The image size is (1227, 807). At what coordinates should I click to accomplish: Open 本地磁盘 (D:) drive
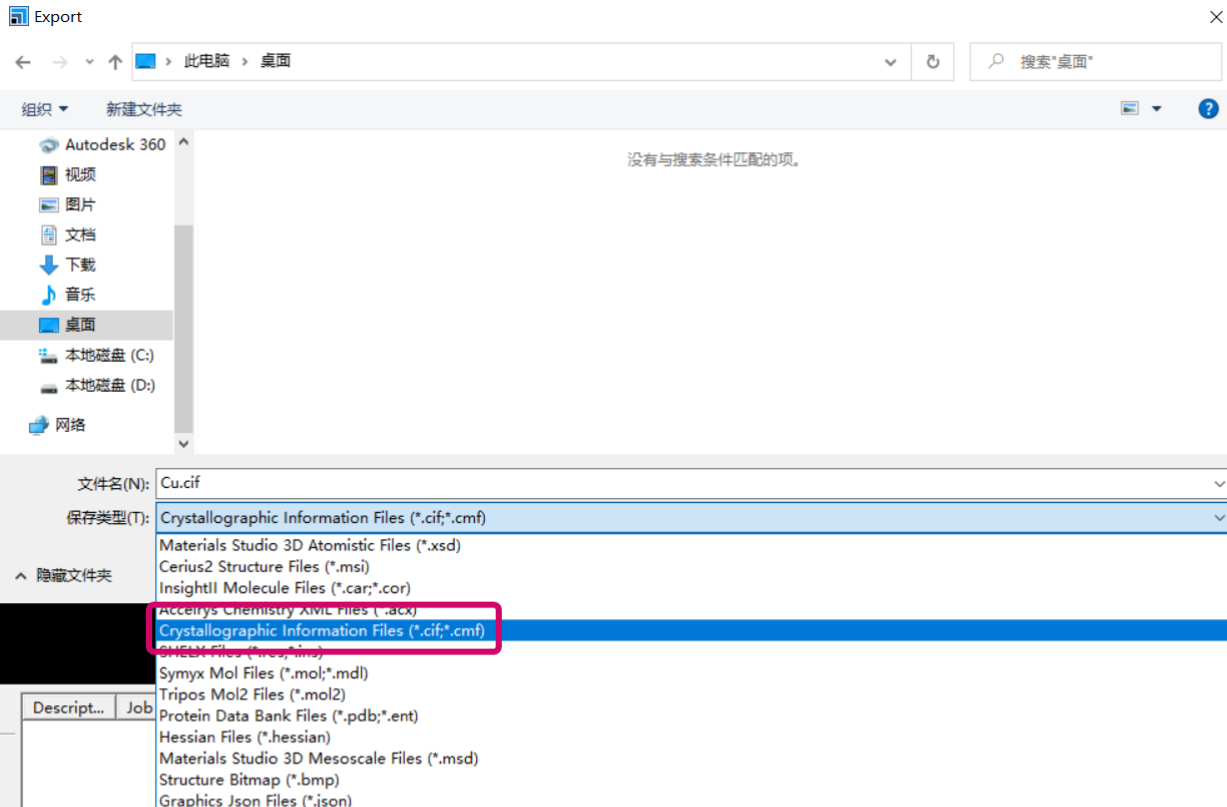(x=97, y=385)
